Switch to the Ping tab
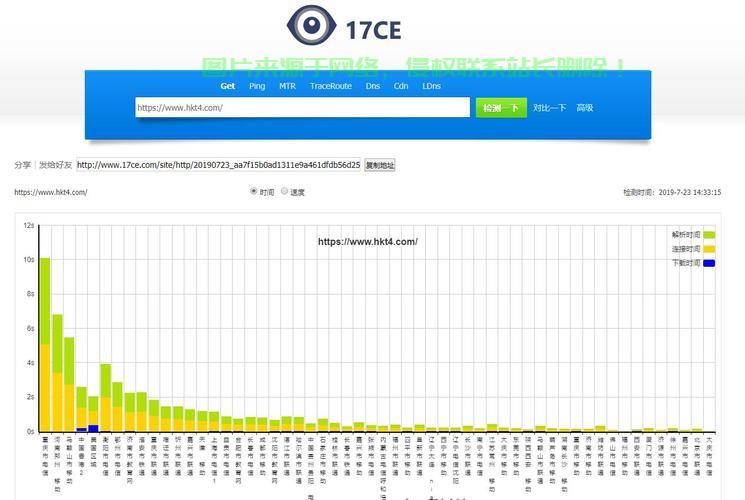Screen dimensions: 745x500 click(x=257, y=86)
